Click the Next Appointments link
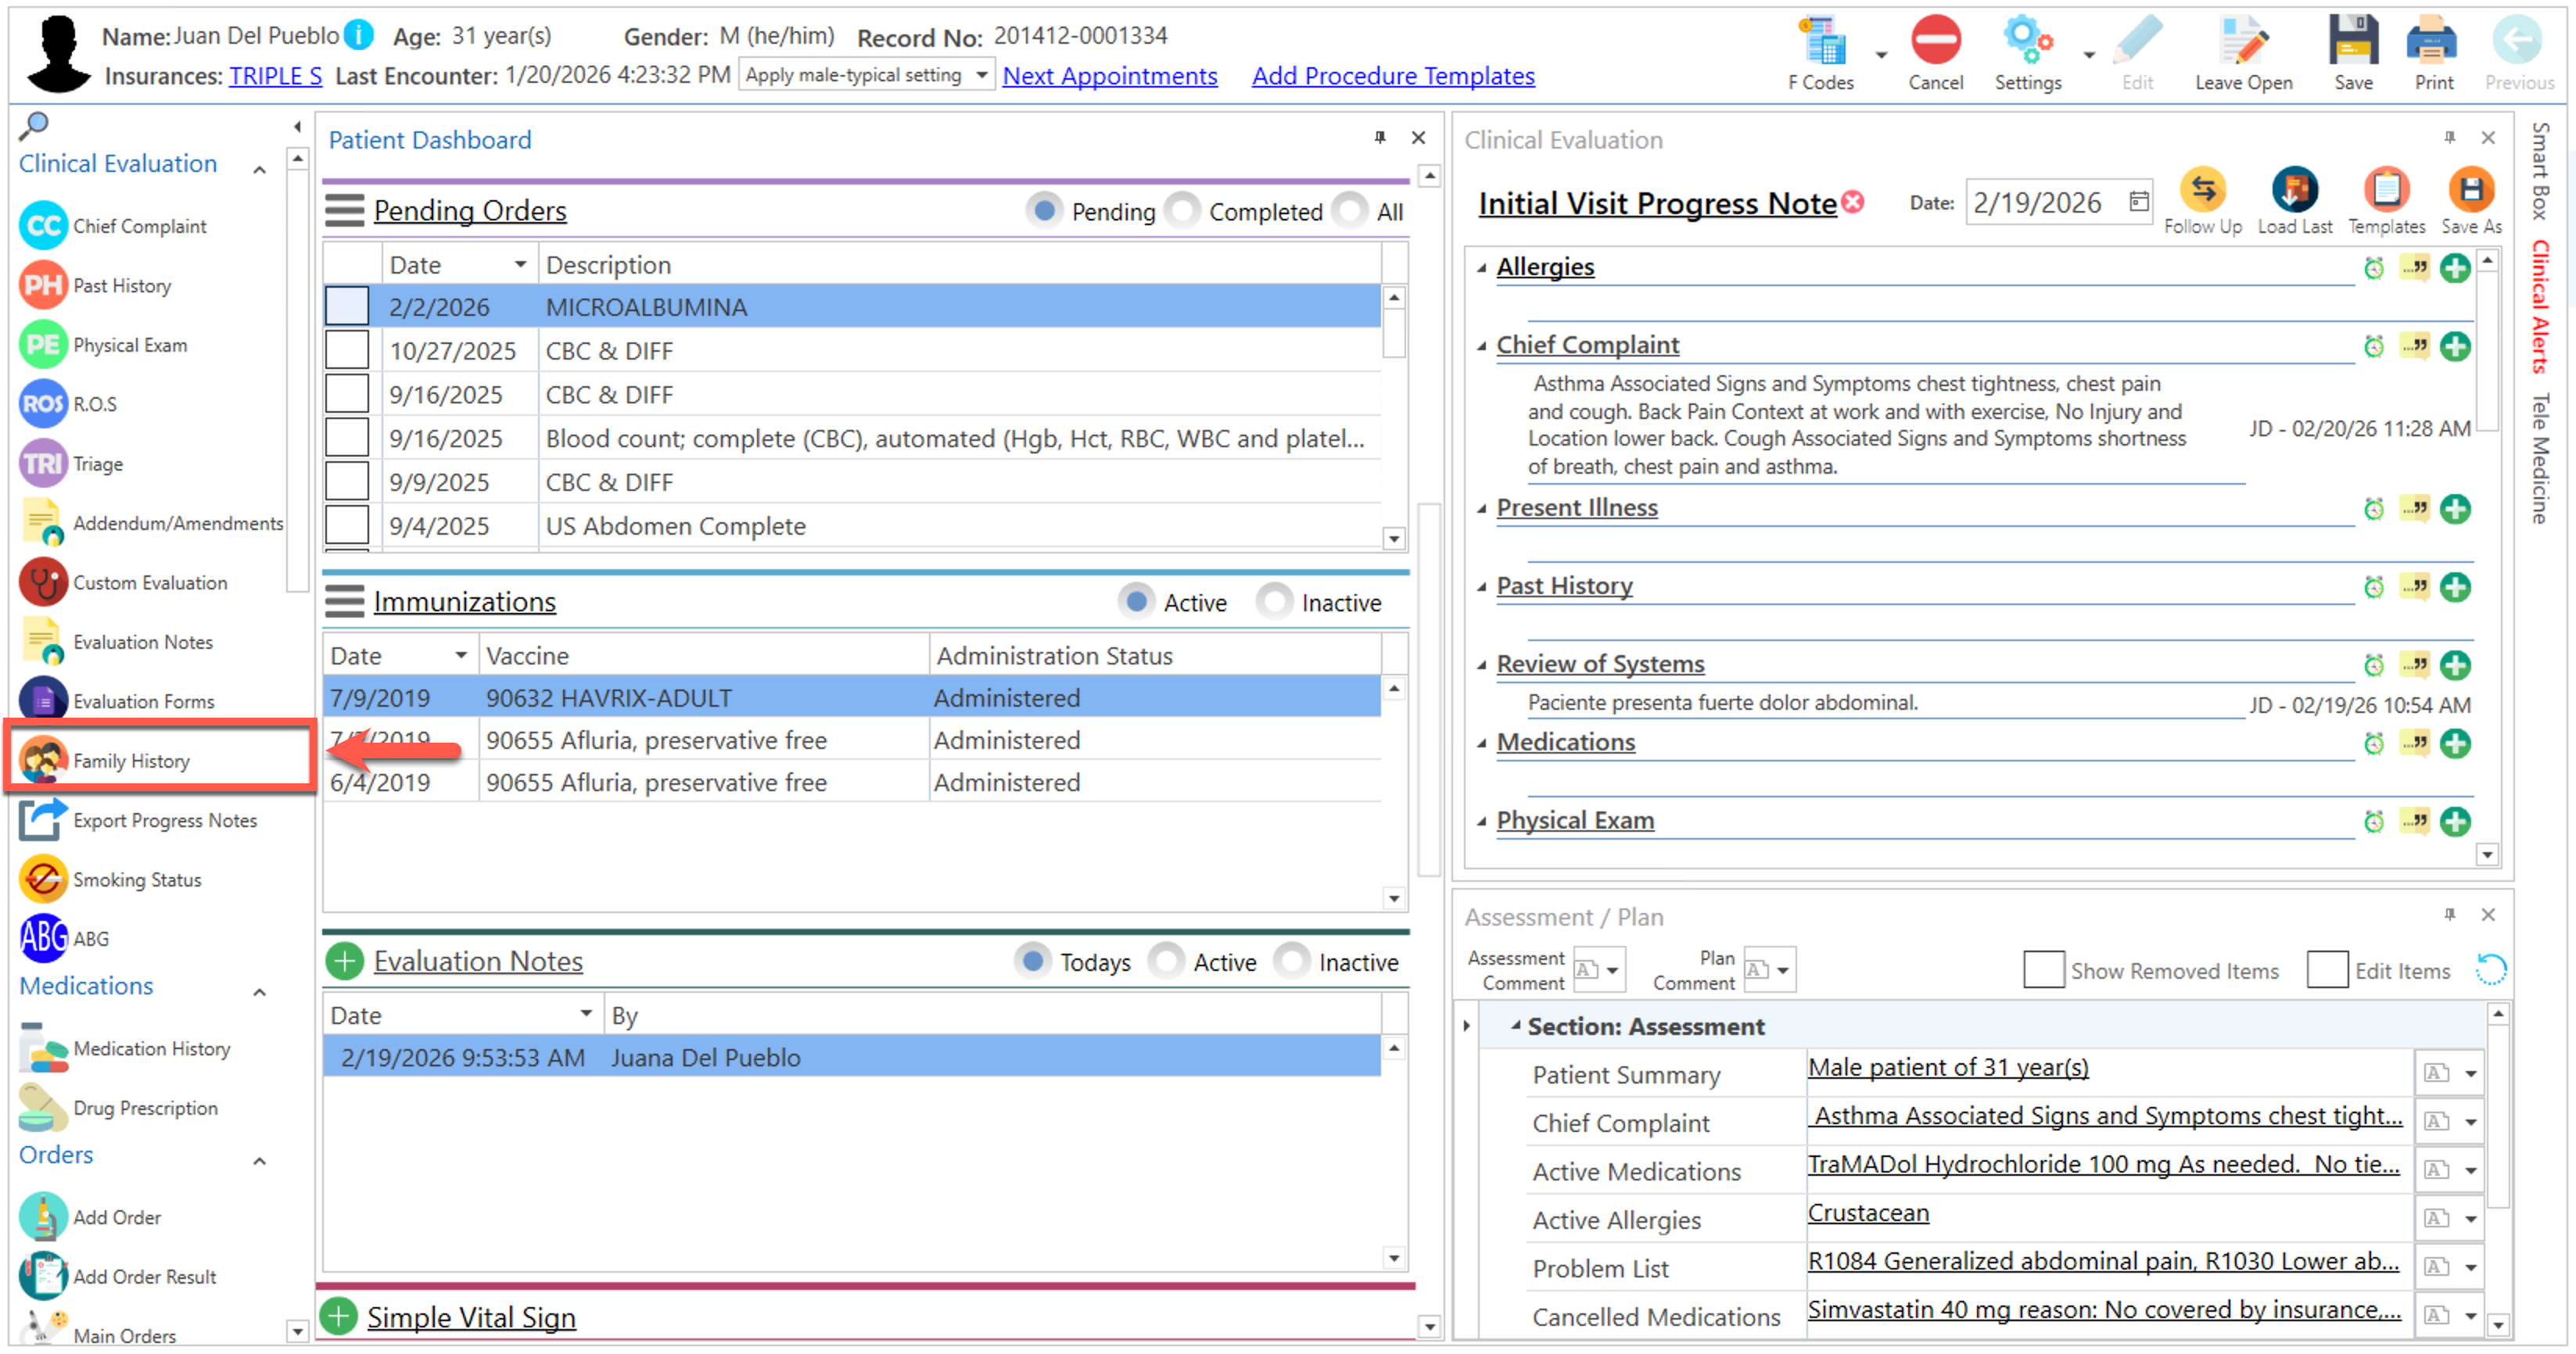The width and height of the screenshot is (2576, 1354). coord(1109,76)
